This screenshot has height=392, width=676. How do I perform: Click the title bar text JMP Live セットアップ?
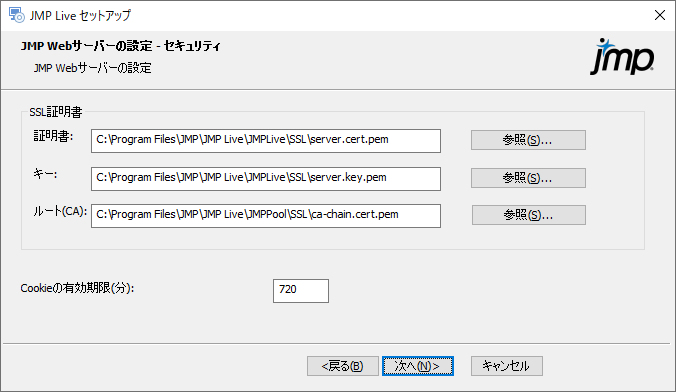(x=80, y=16)
